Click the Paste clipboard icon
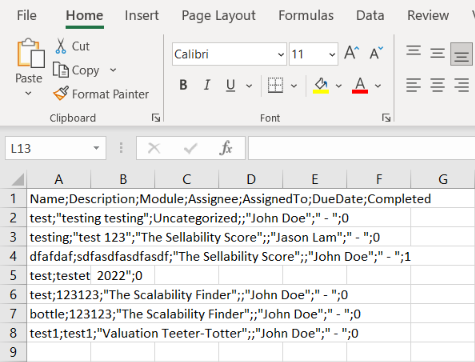475x362 pixels. pos(31,53)
